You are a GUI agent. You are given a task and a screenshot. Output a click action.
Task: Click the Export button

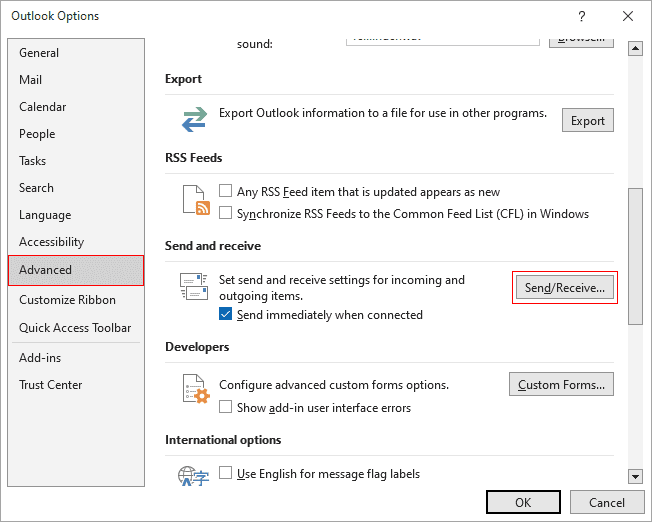coord(588,121)
